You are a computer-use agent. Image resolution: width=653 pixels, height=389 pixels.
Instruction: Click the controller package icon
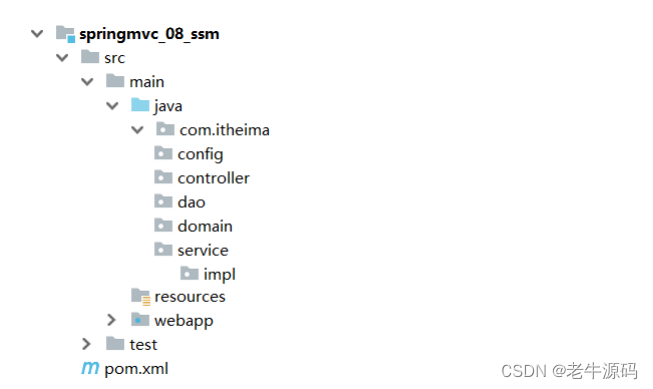(x=163, y=177)
